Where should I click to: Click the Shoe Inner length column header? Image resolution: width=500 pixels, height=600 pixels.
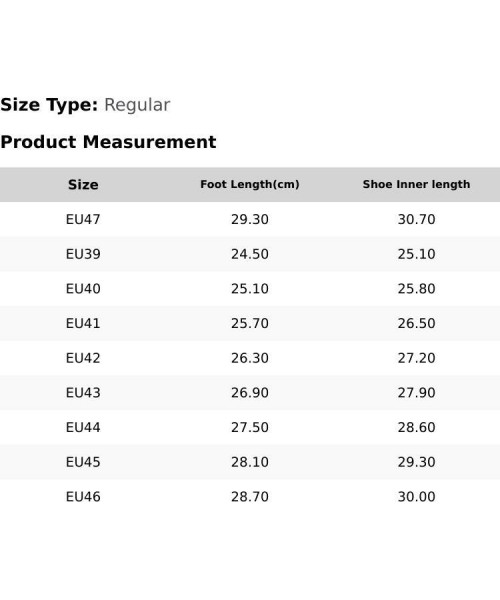tap(416, 184)
